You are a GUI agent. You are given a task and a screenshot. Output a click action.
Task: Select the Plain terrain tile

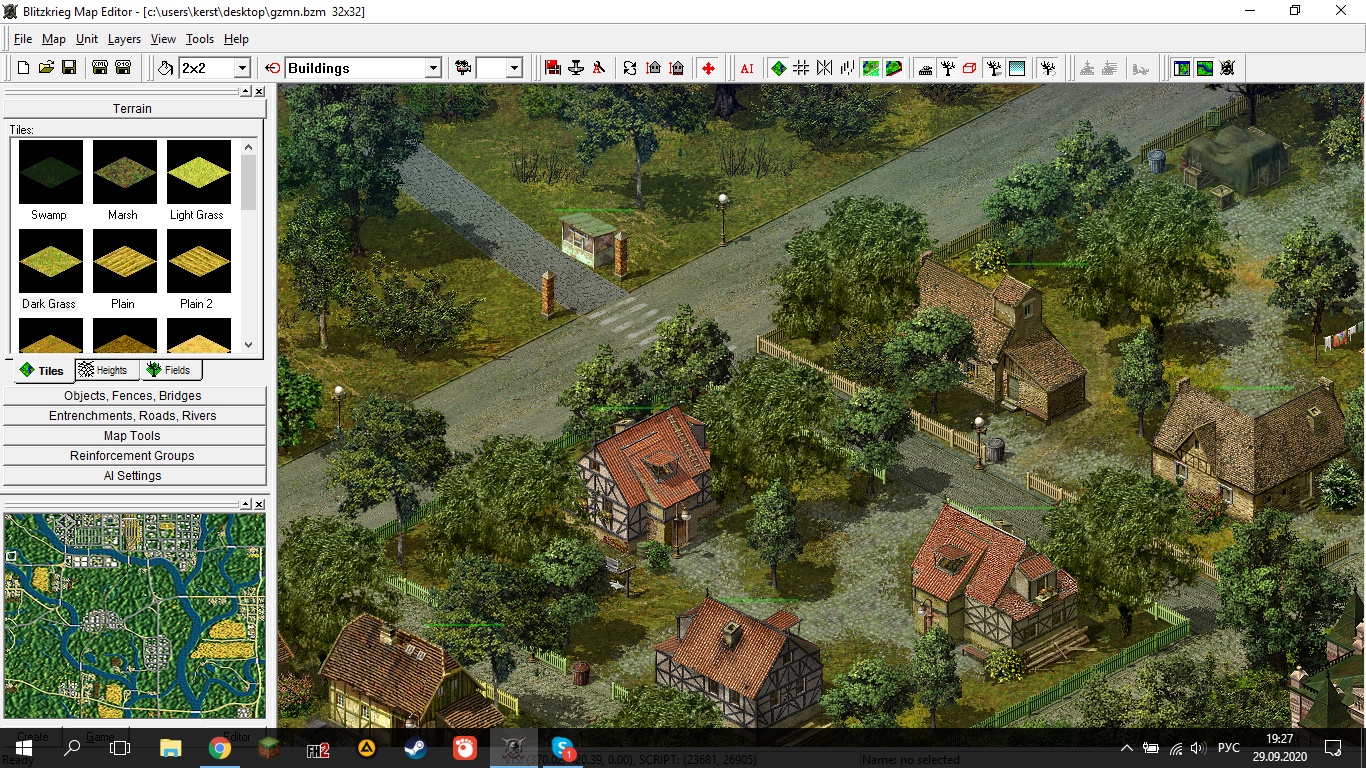pyautogui.click(x=124, y=261)
